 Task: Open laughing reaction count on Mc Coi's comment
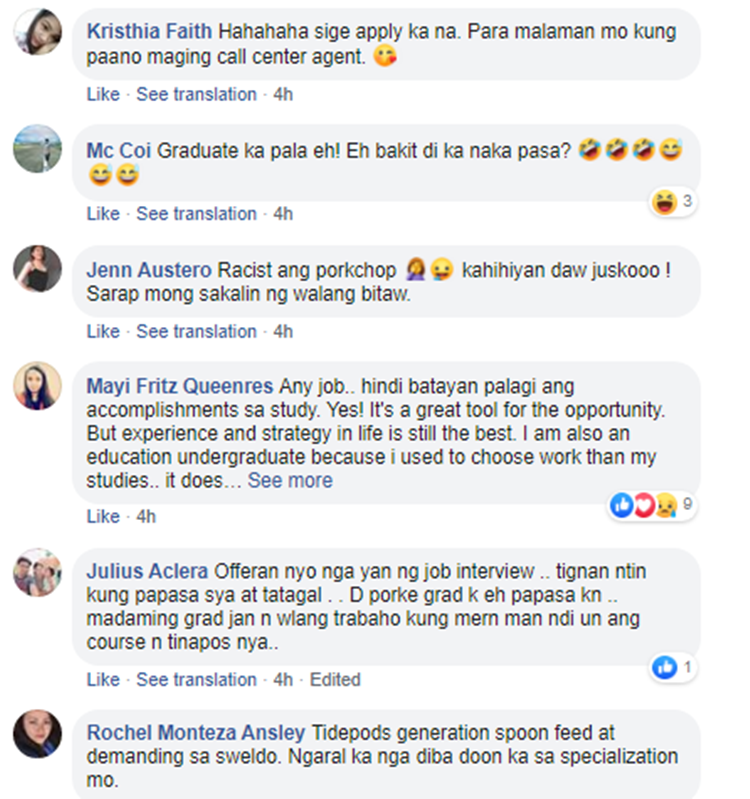click(x=673, y=202)
